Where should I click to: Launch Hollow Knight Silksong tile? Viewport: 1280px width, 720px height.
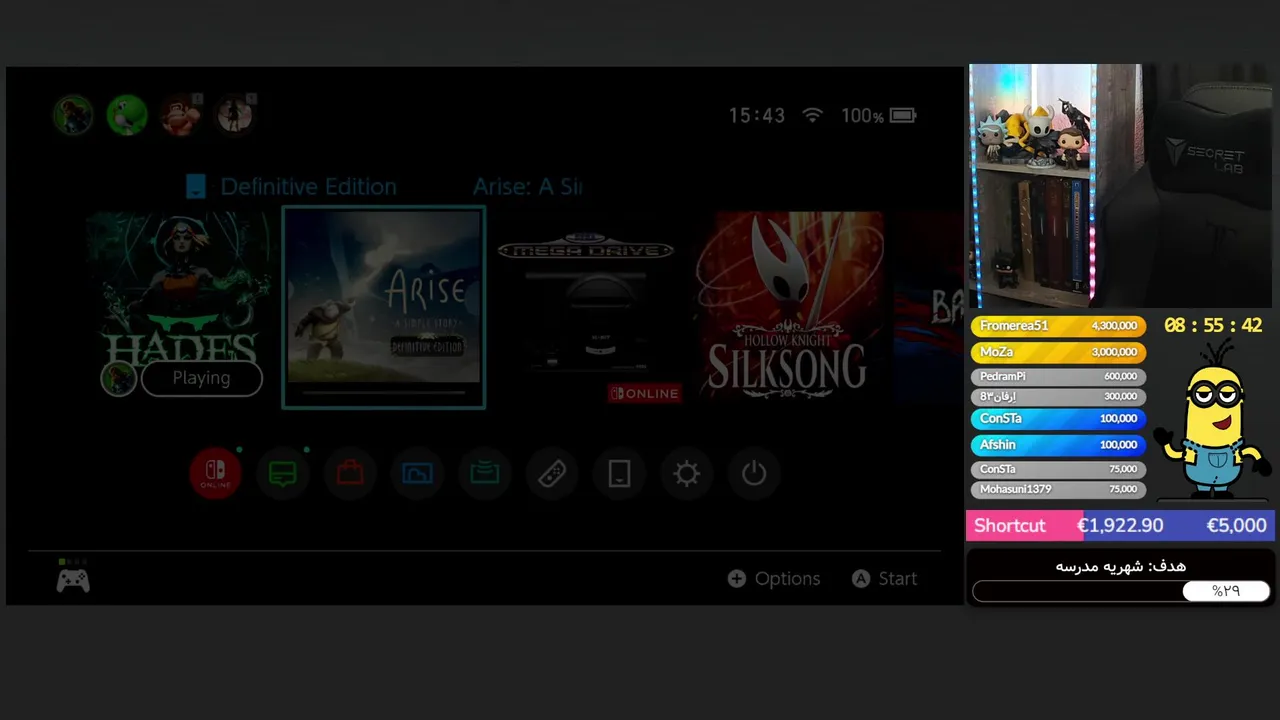791,304
